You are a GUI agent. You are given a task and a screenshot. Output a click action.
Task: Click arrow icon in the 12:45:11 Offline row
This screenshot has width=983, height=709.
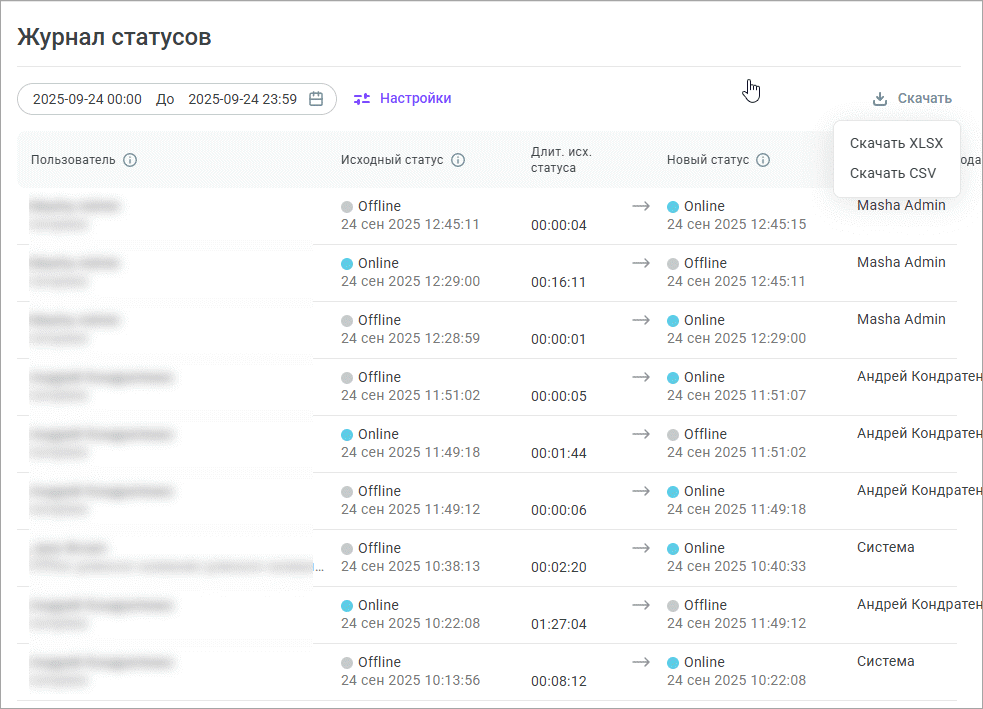[640, 206]
